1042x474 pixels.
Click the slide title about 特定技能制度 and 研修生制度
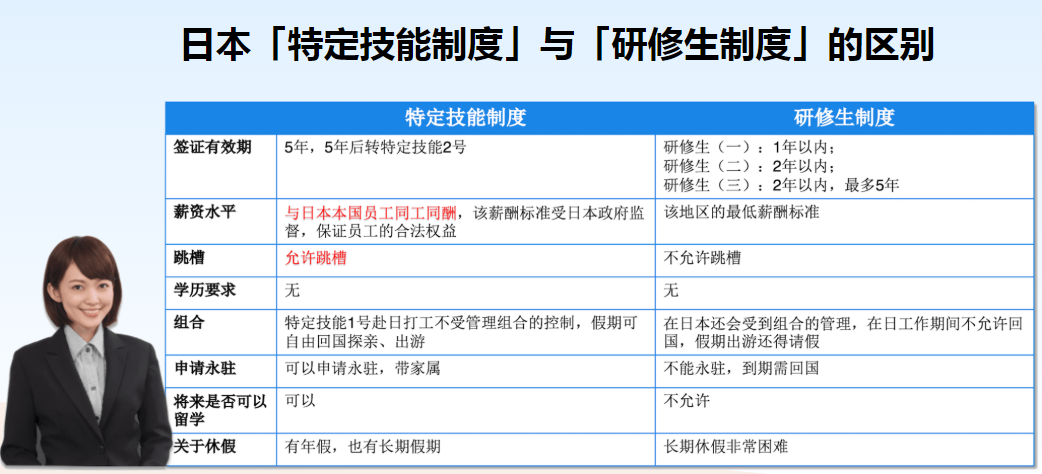click(557, 45)
